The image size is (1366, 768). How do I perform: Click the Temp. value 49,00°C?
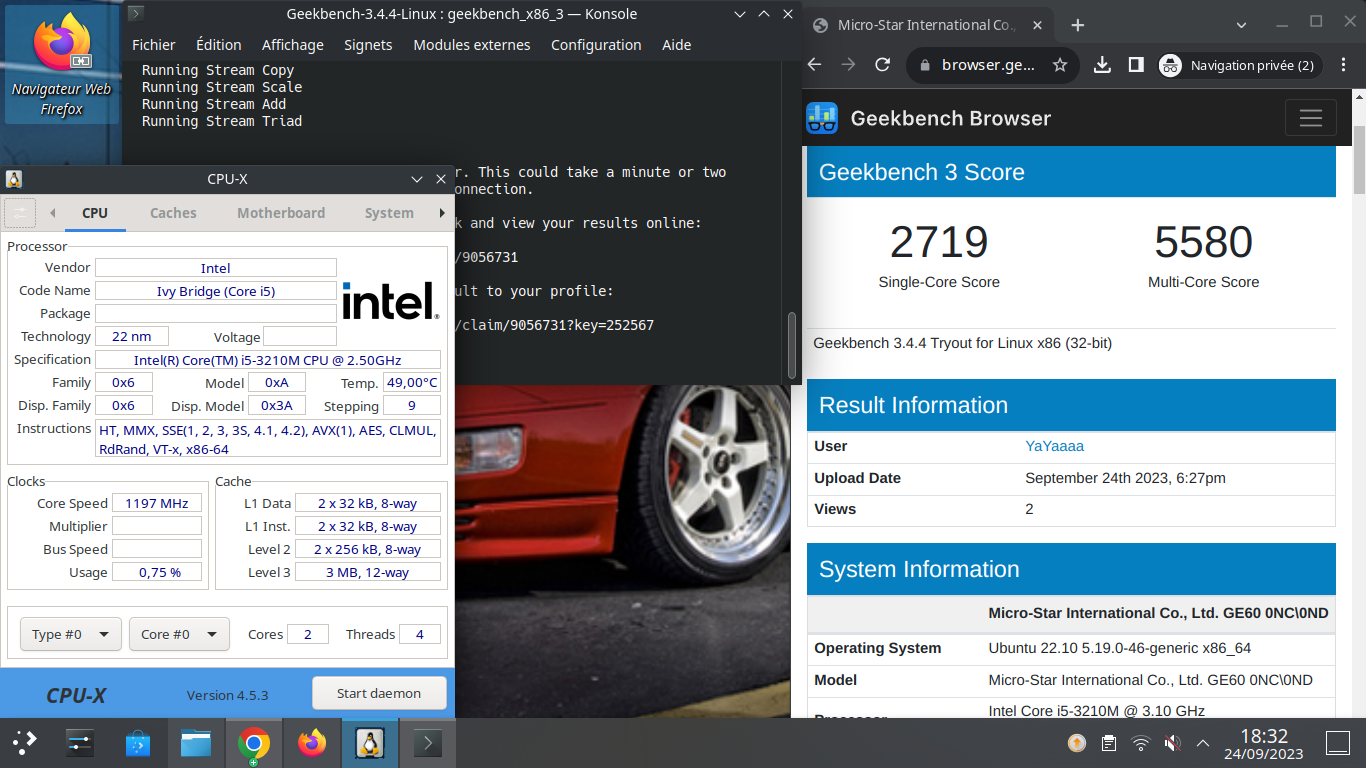click(x=412, y=382)
